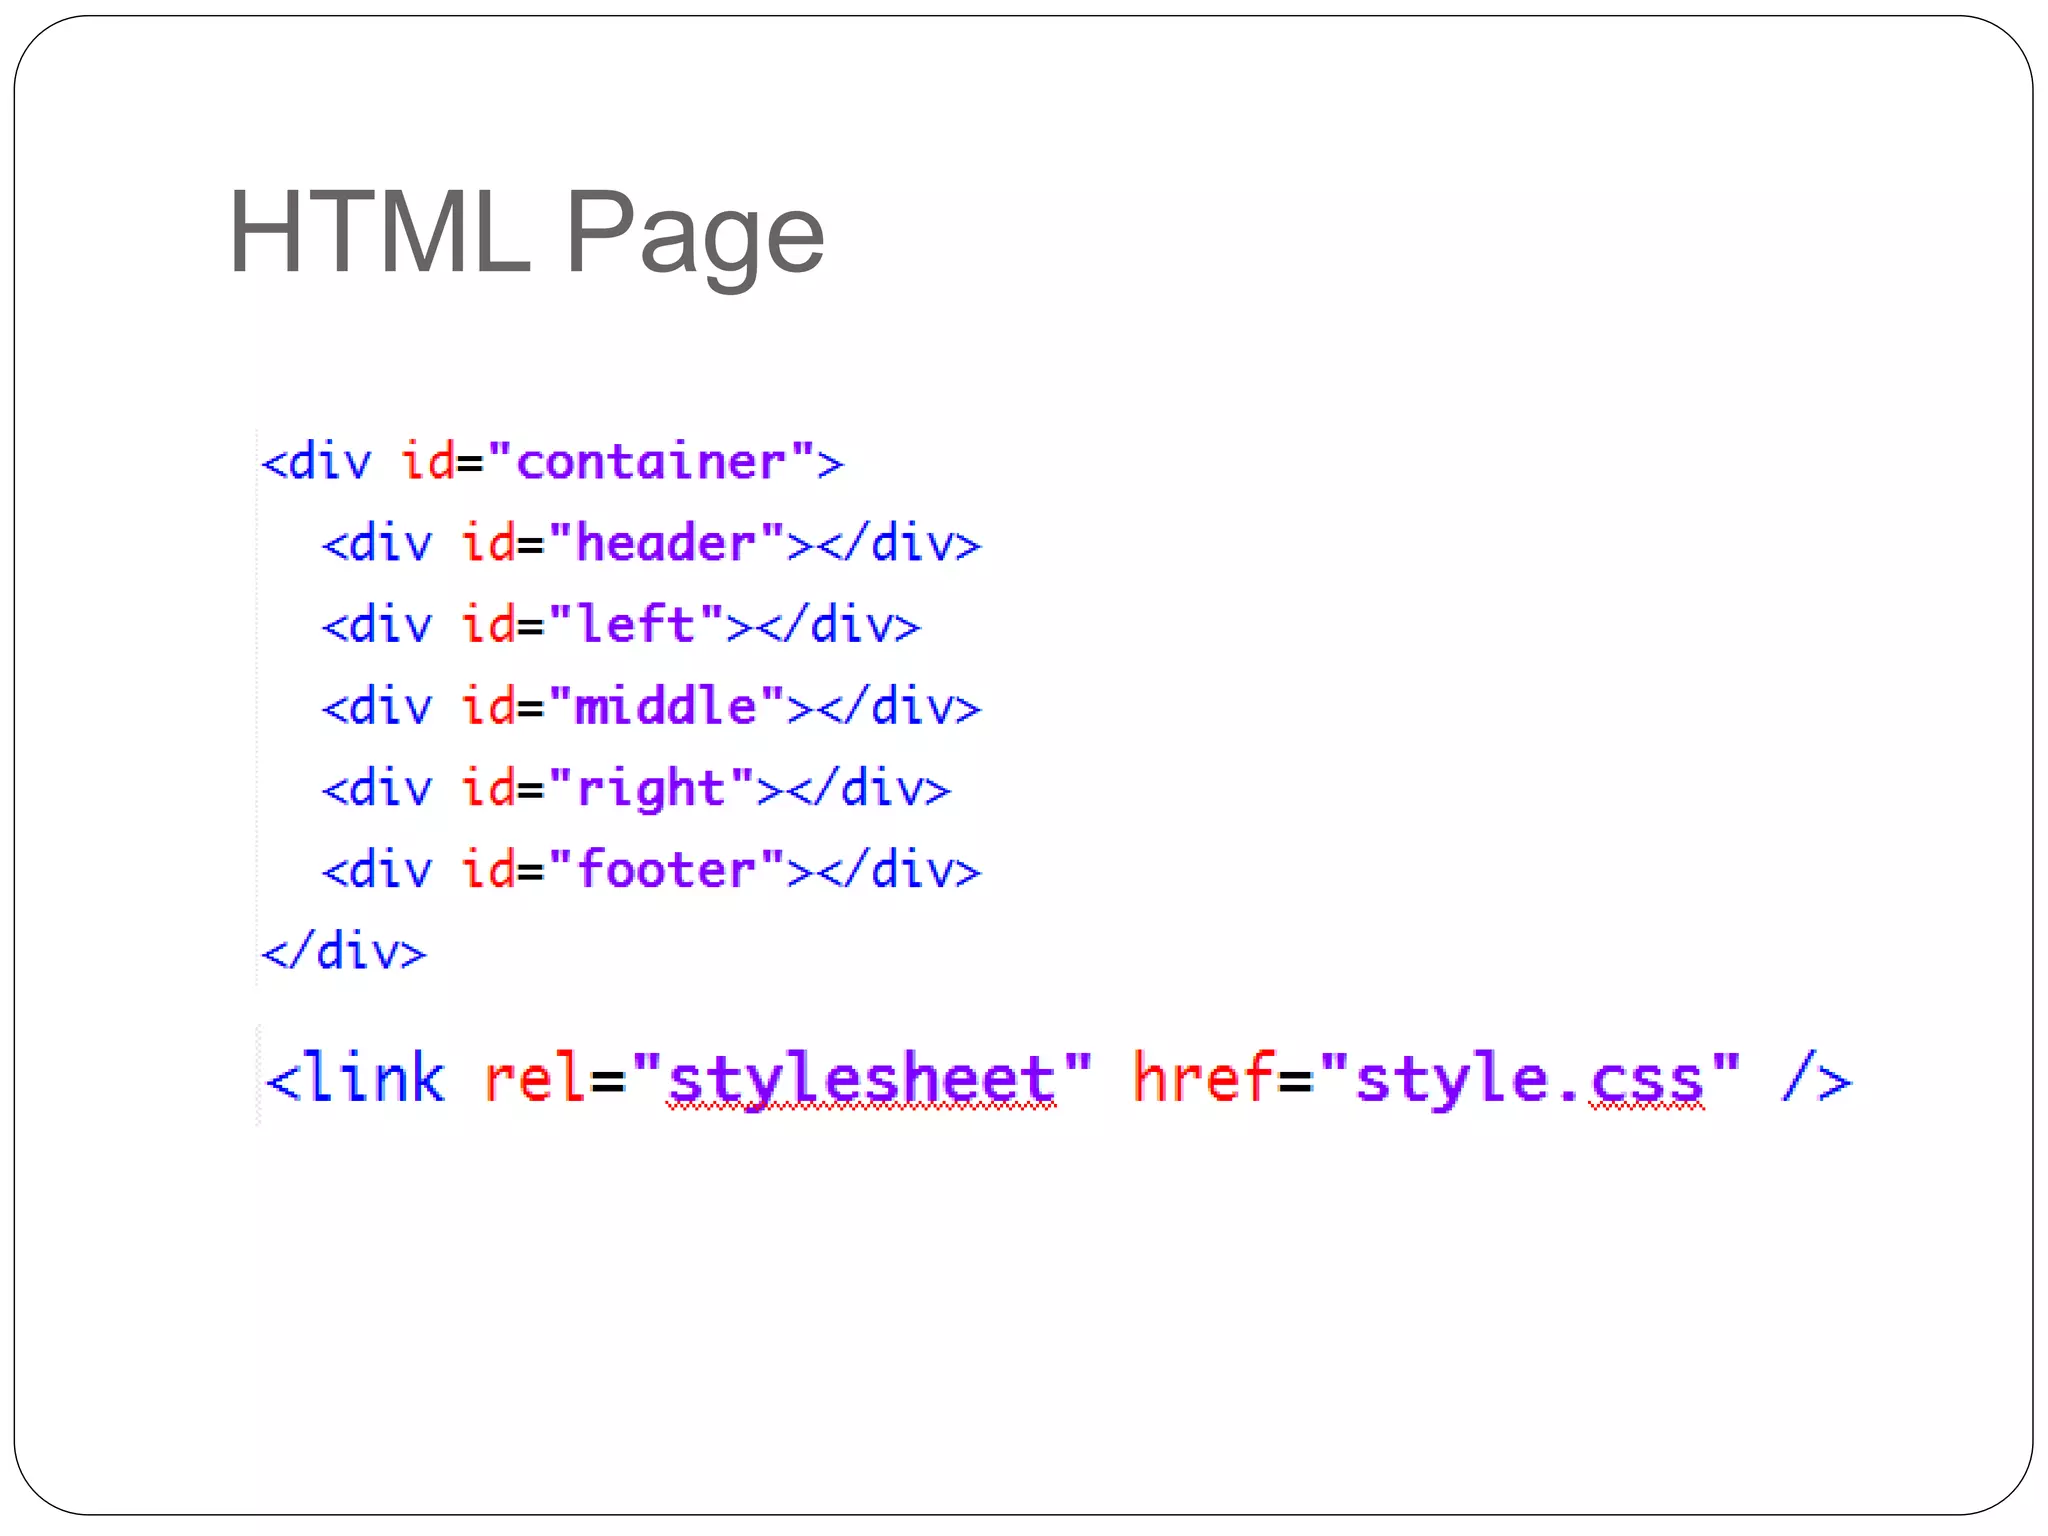Click the "left" id value text
Image resolution: width=2048 pixels, height=1536 pixels.
tap(636, 626)
